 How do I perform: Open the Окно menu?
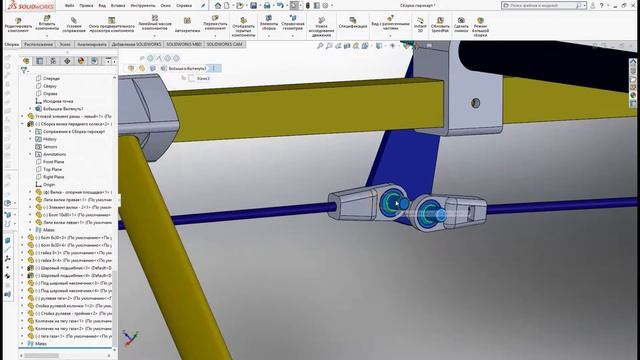pos(166,6)
